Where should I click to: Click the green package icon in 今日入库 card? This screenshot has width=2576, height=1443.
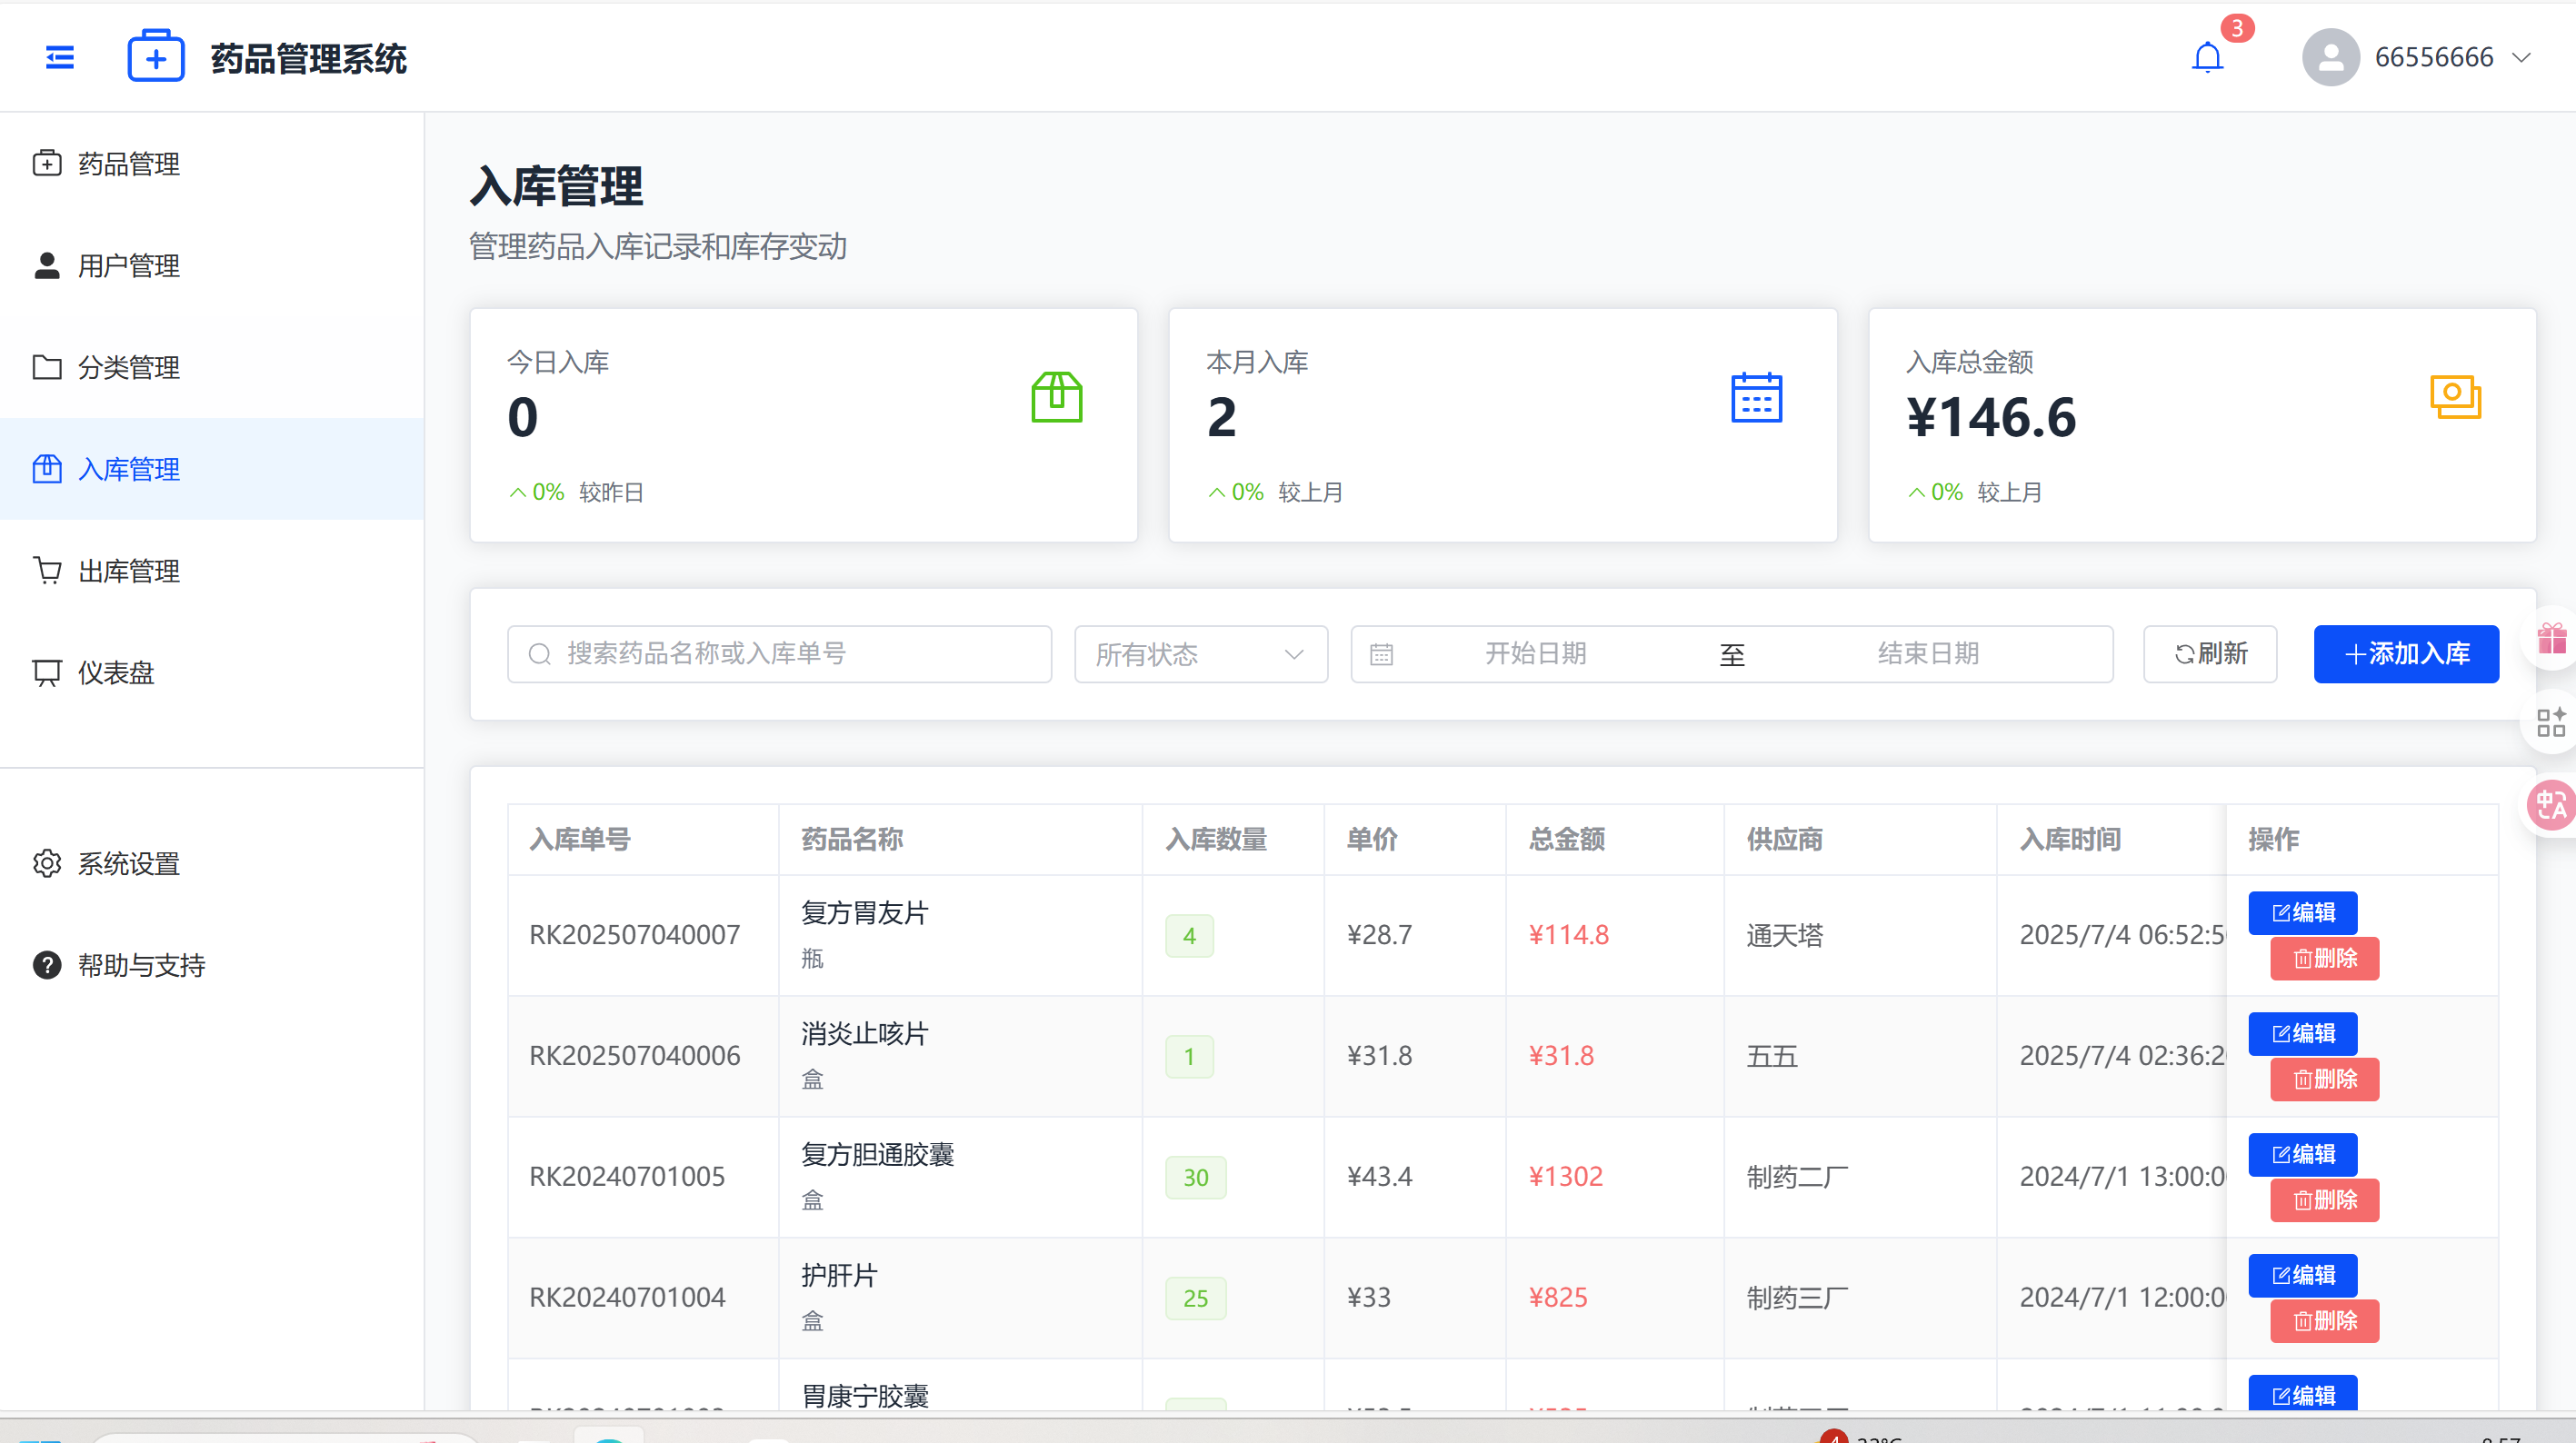click(1057, 398)
